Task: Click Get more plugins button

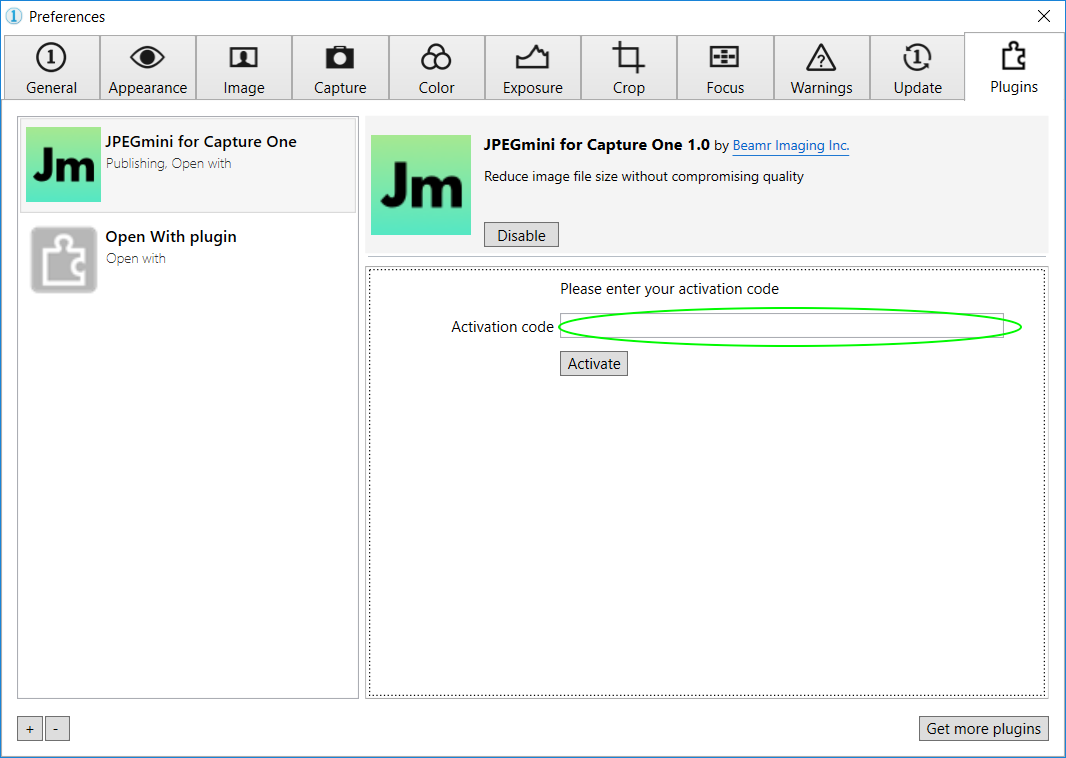Action: (x=983, y=729)
